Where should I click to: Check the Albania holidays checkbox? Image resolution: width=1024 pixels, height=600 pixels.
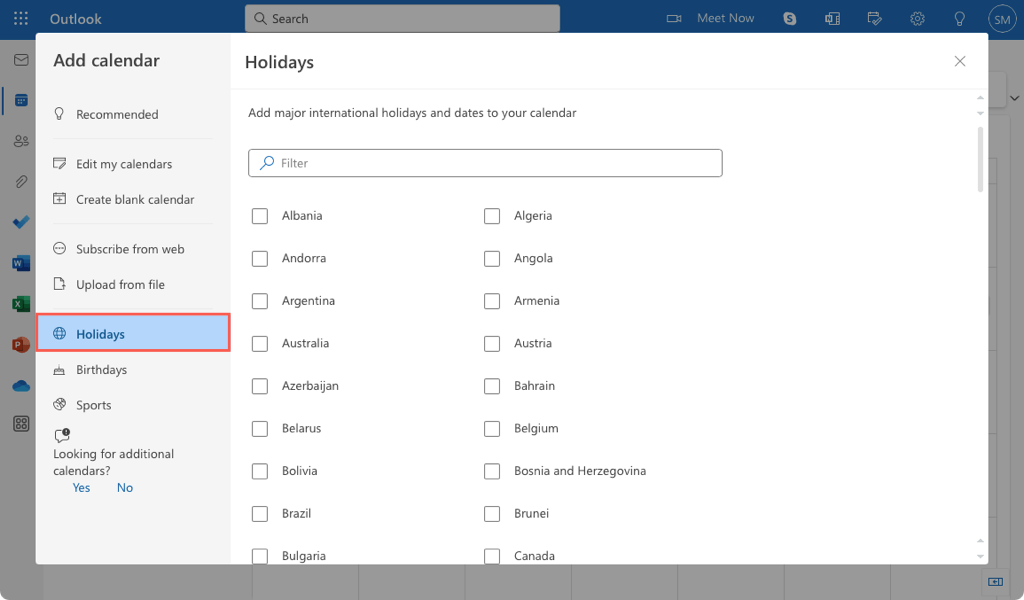point(260,216)
